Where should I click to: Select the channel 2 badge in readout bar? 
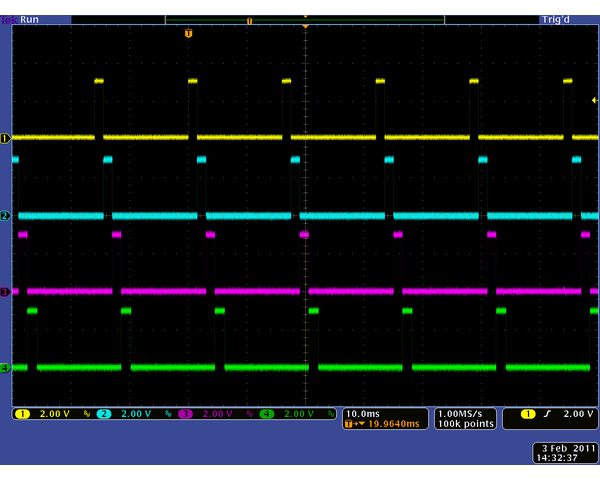coord(103,413)
